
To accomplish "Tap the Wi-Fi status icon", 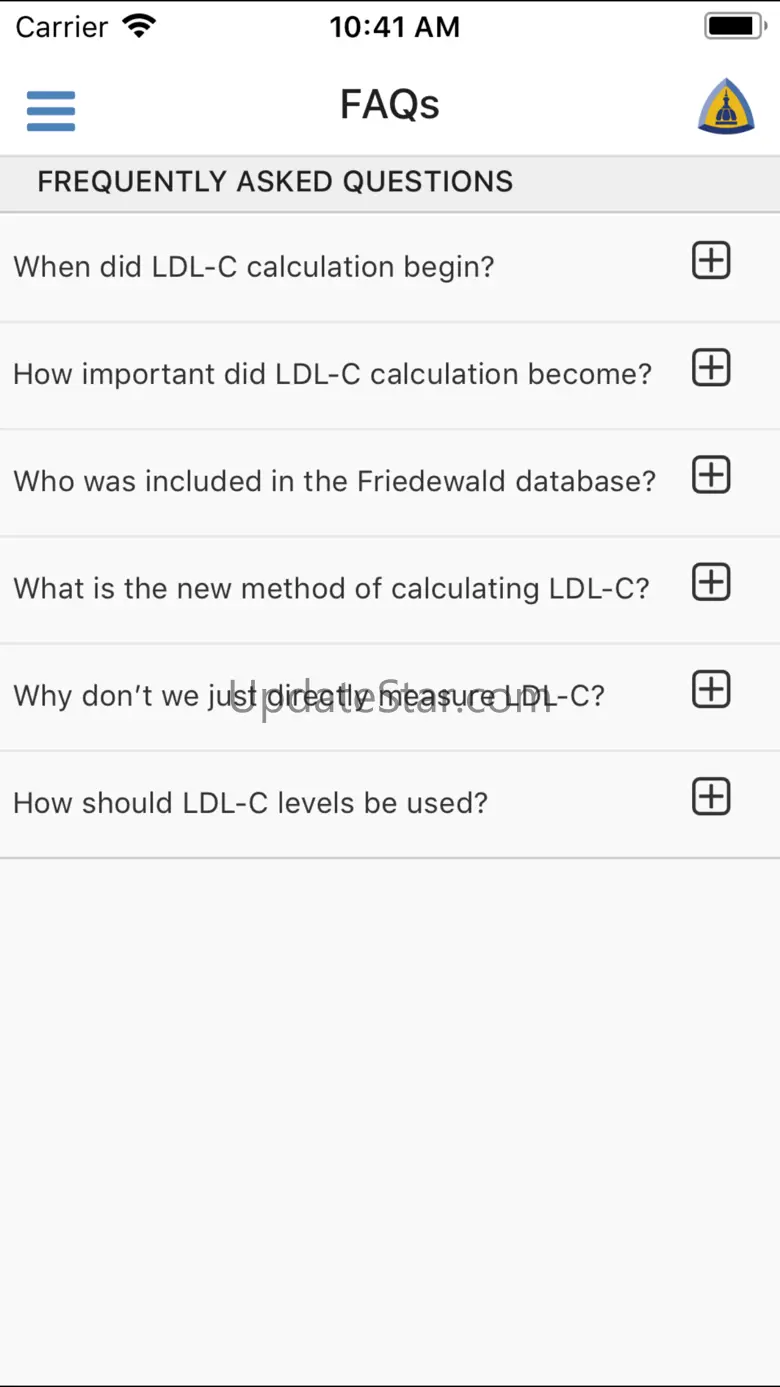I will (x=140, y=27).
